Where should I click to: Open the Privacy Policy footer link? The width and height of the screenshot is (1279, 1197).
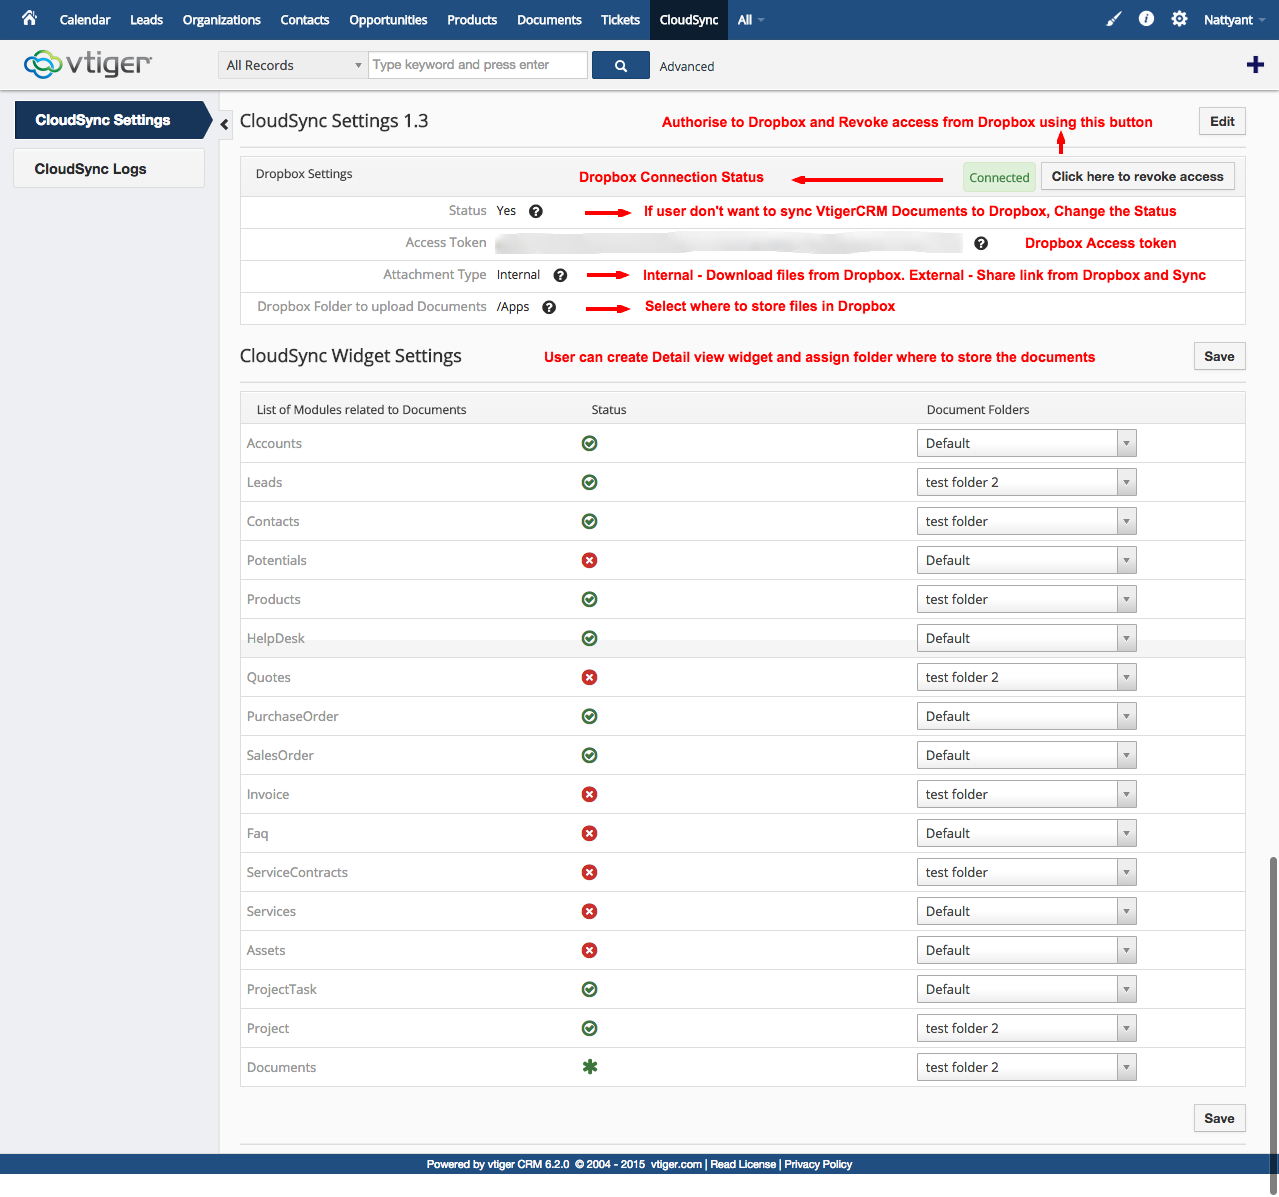pyautogui.click(x=818, y=1164)
